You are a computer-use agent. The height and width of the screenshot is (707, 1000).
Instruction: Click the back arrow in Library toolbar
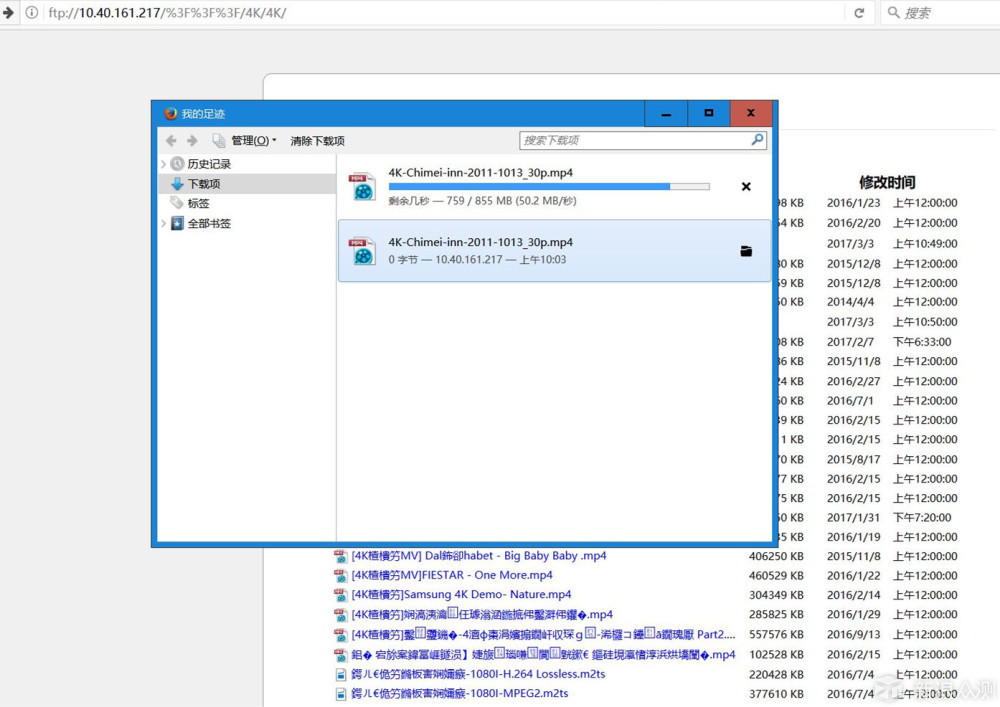(171, 140)
